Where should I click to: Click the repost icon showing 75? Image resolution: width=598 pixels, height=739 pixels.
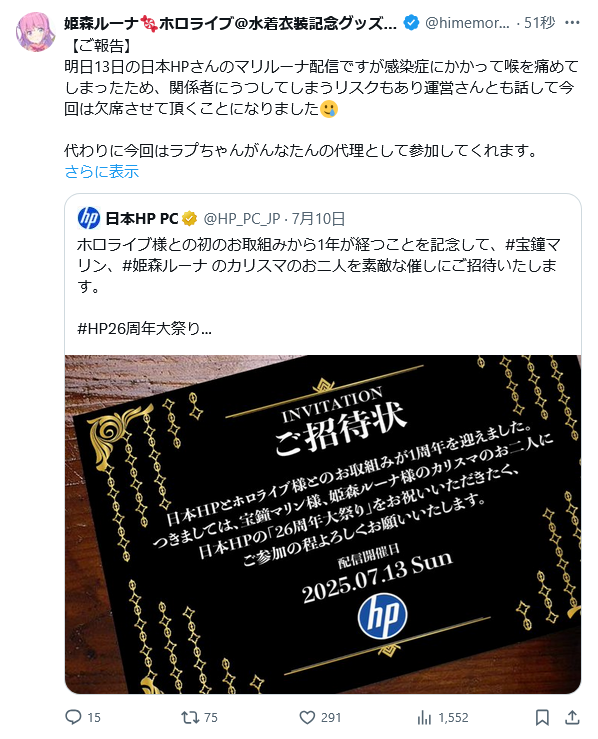190,717
